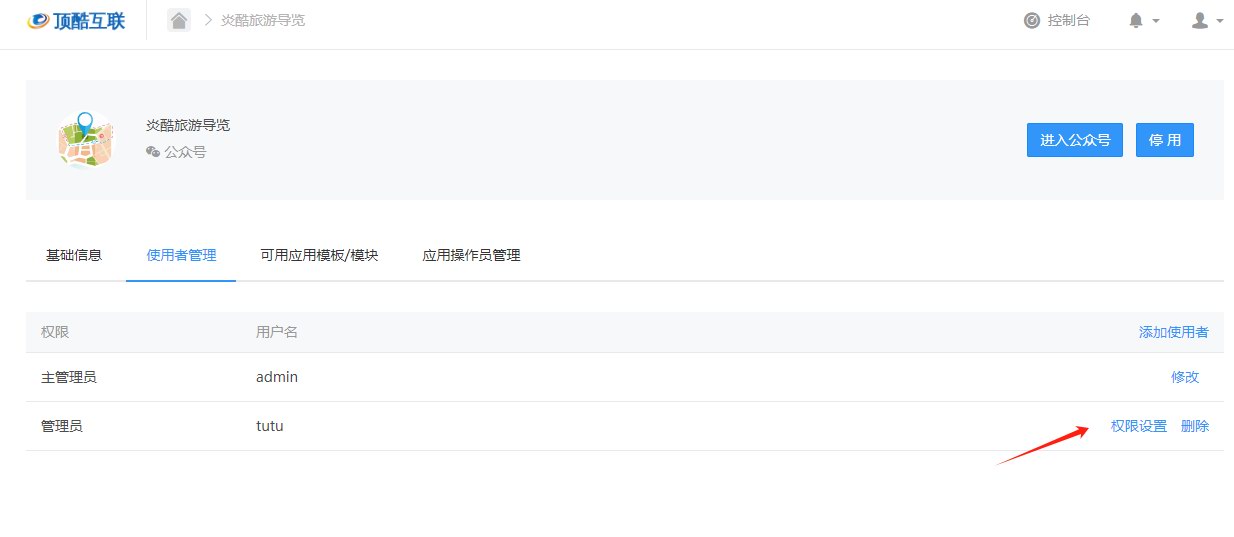Switch to the 基础信息 tab
This screenshot has width=1234, height=537.
tap(74, 255)
